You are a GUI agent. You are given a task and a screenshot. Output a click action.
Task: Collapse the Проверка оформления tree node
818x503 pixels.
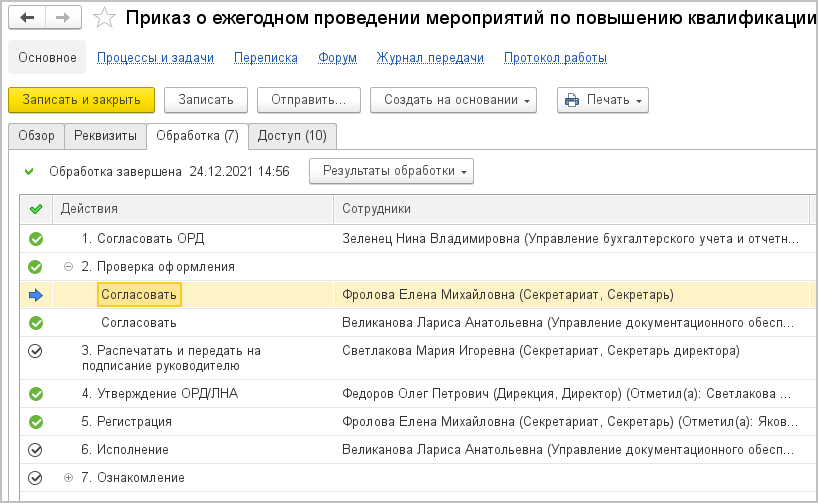69,267
